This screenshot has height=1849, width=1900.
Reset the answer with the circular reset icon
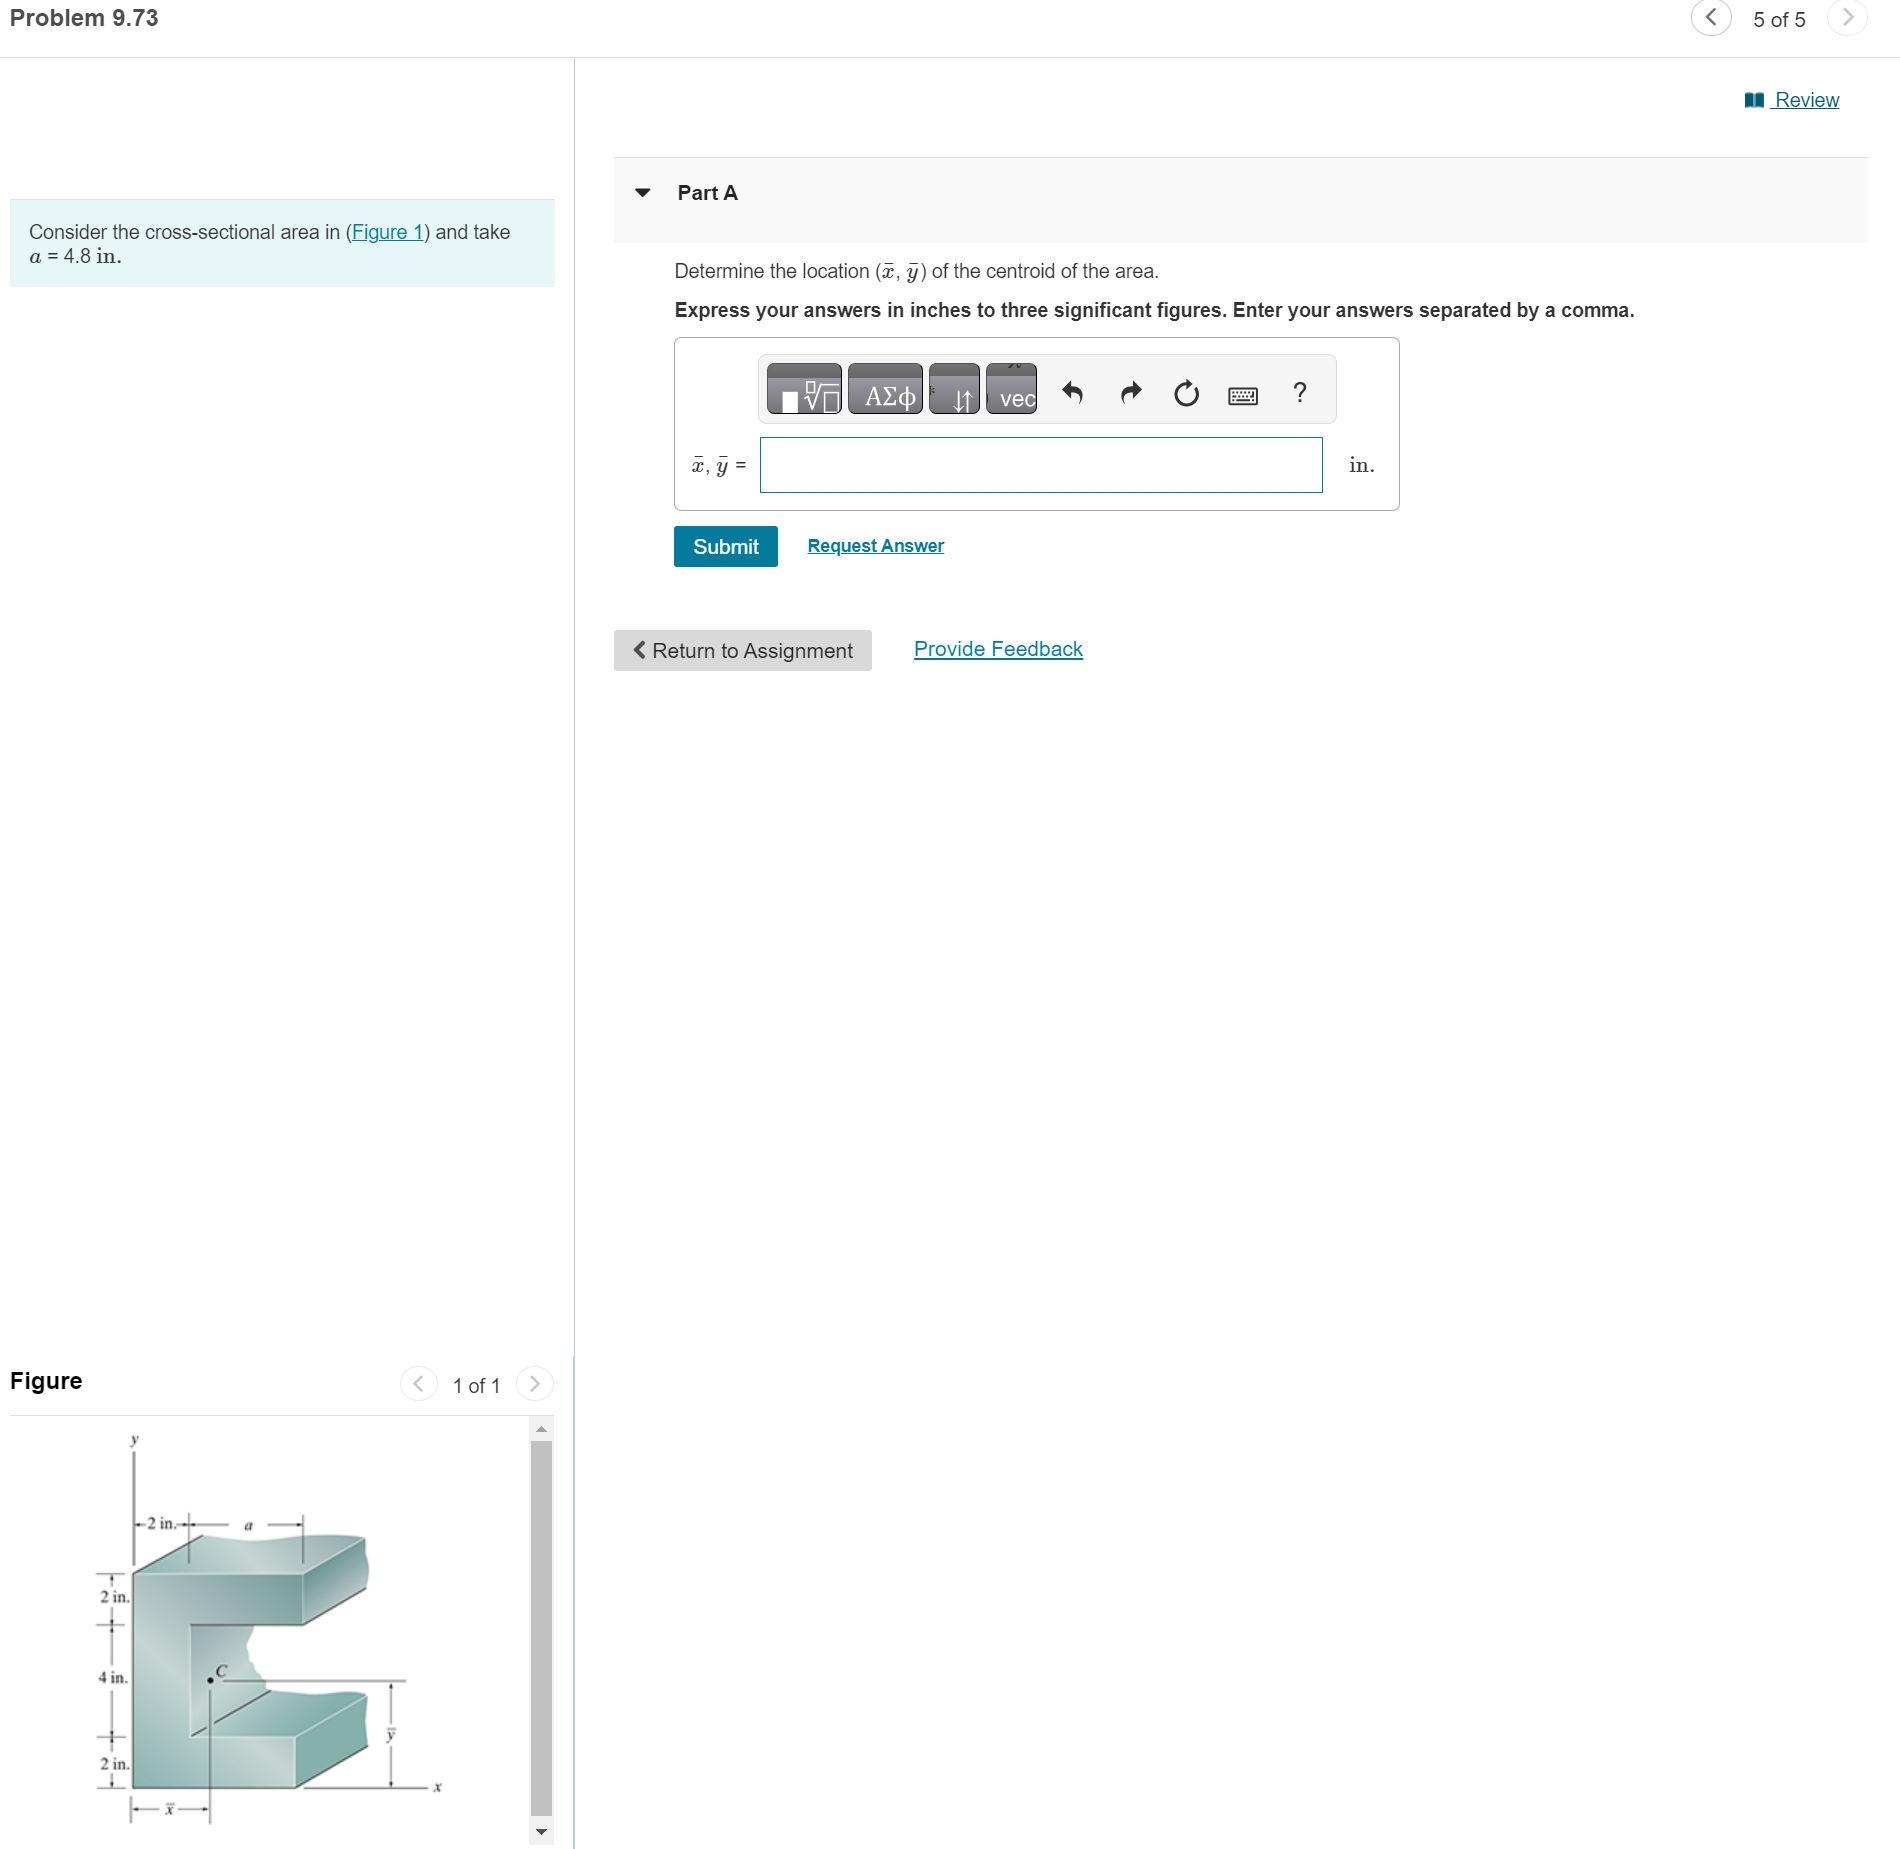click(x=1185, y=393)
